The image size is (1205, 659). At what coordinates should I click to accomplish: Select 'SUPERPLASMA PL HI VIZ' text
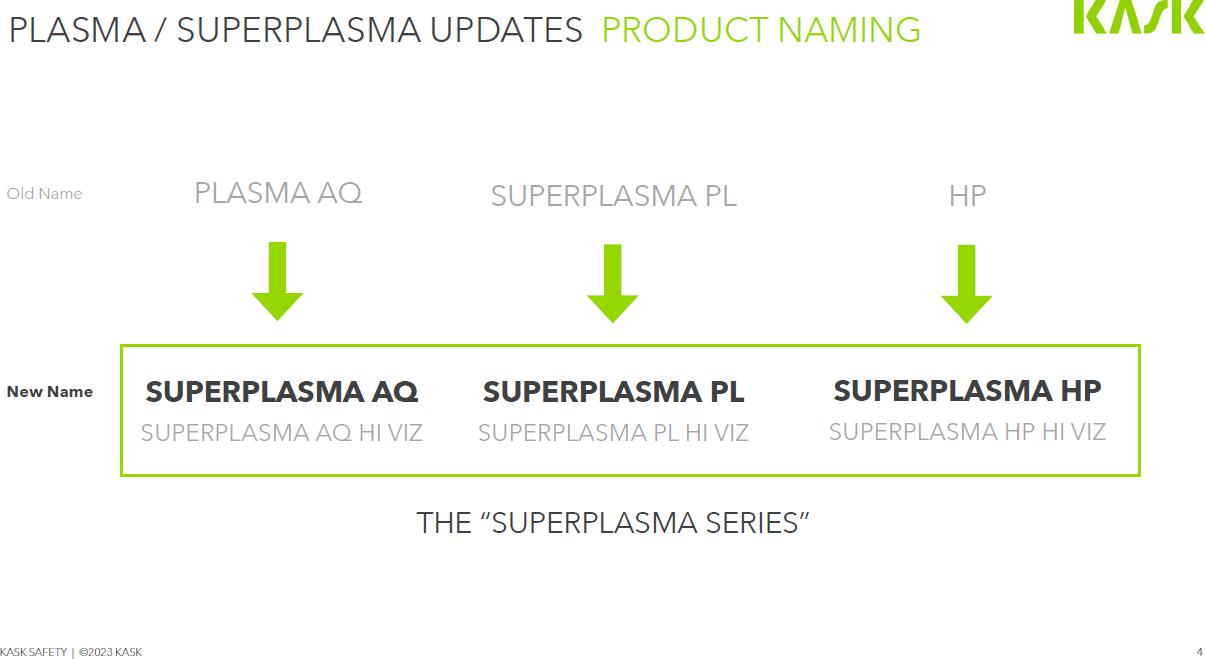click(x=613, y=433)
